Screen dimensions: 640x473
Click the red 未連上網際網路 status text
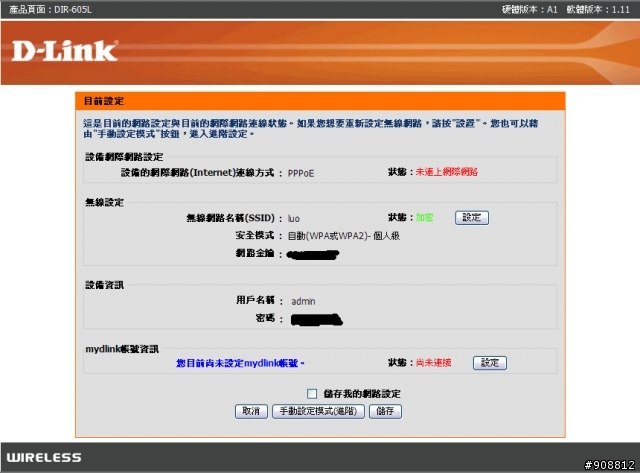(447, 172)
